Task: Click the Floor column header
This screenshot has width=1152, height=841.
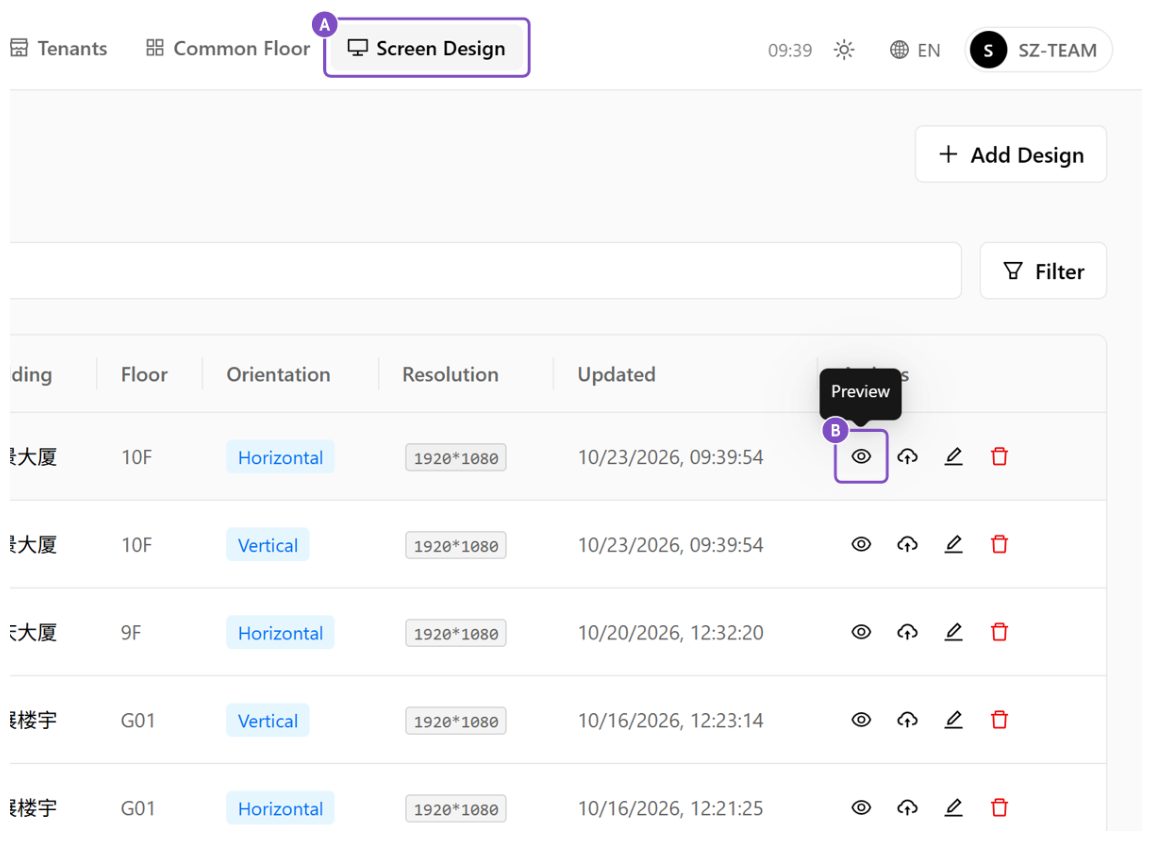Action: tap(144, 375)
